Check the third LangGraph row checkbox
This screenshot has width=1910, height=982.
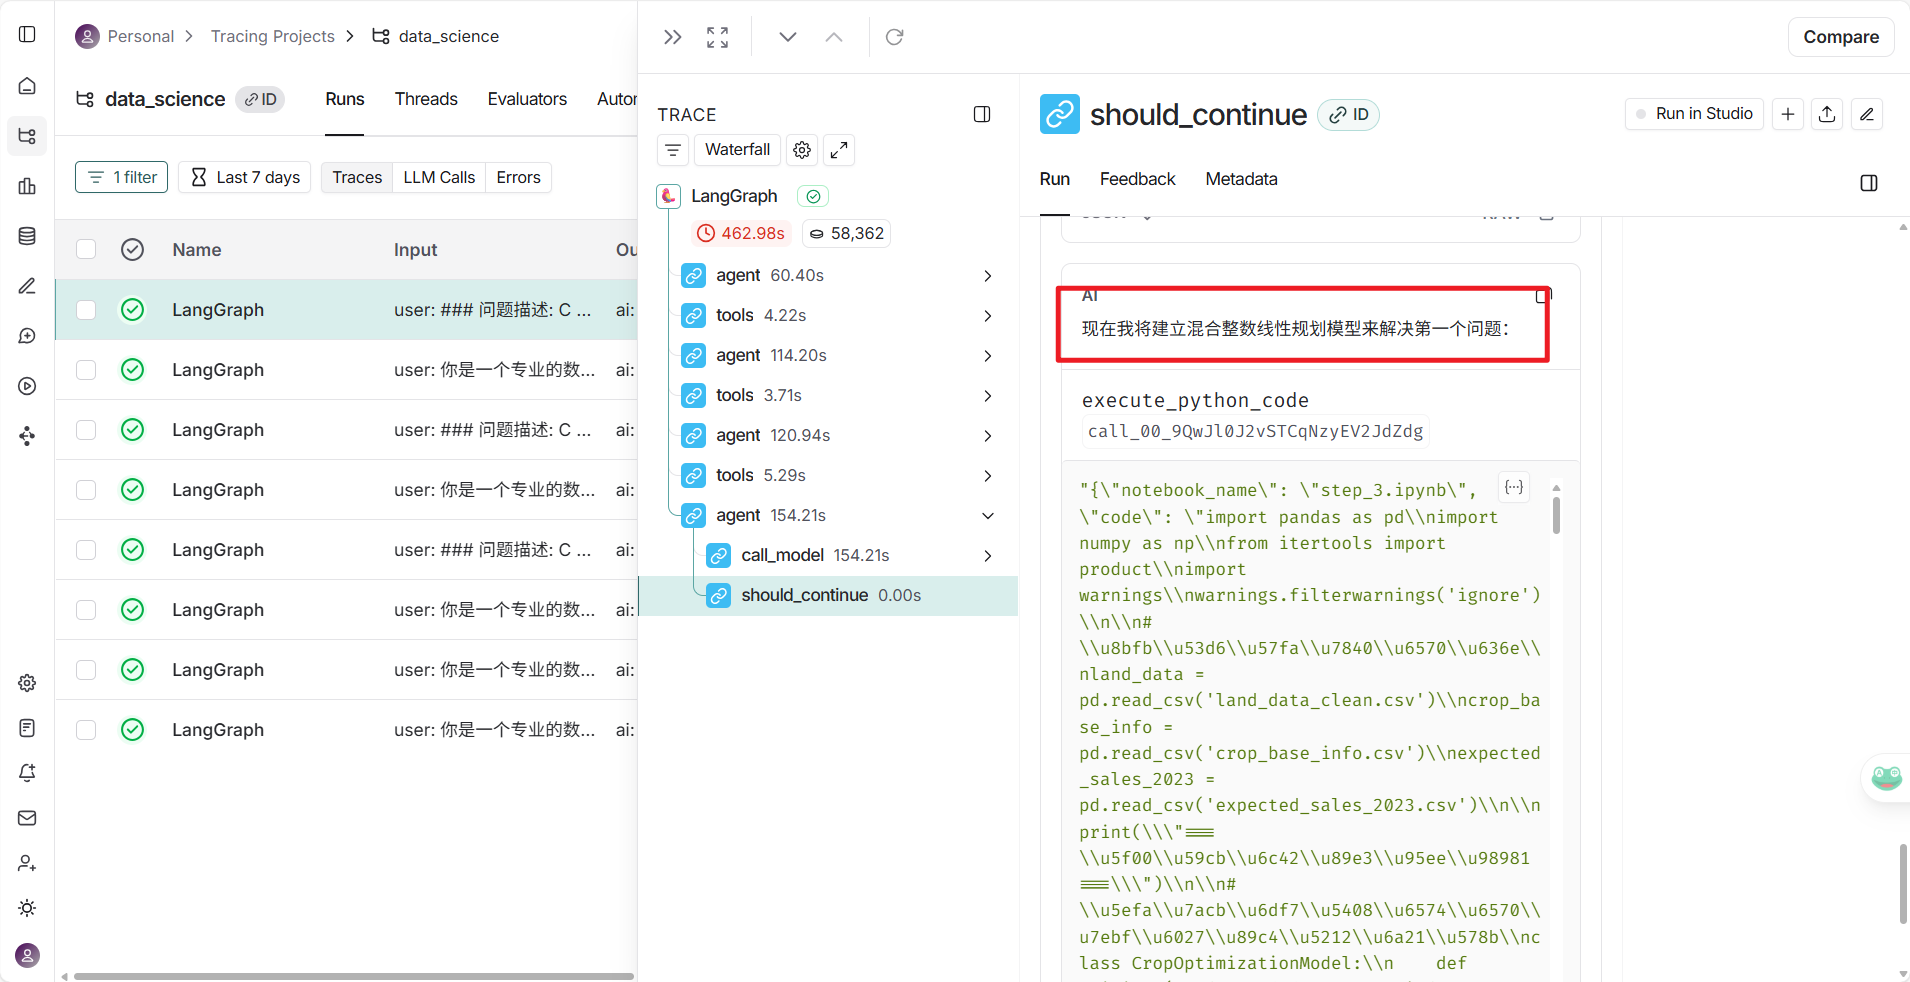86,430
